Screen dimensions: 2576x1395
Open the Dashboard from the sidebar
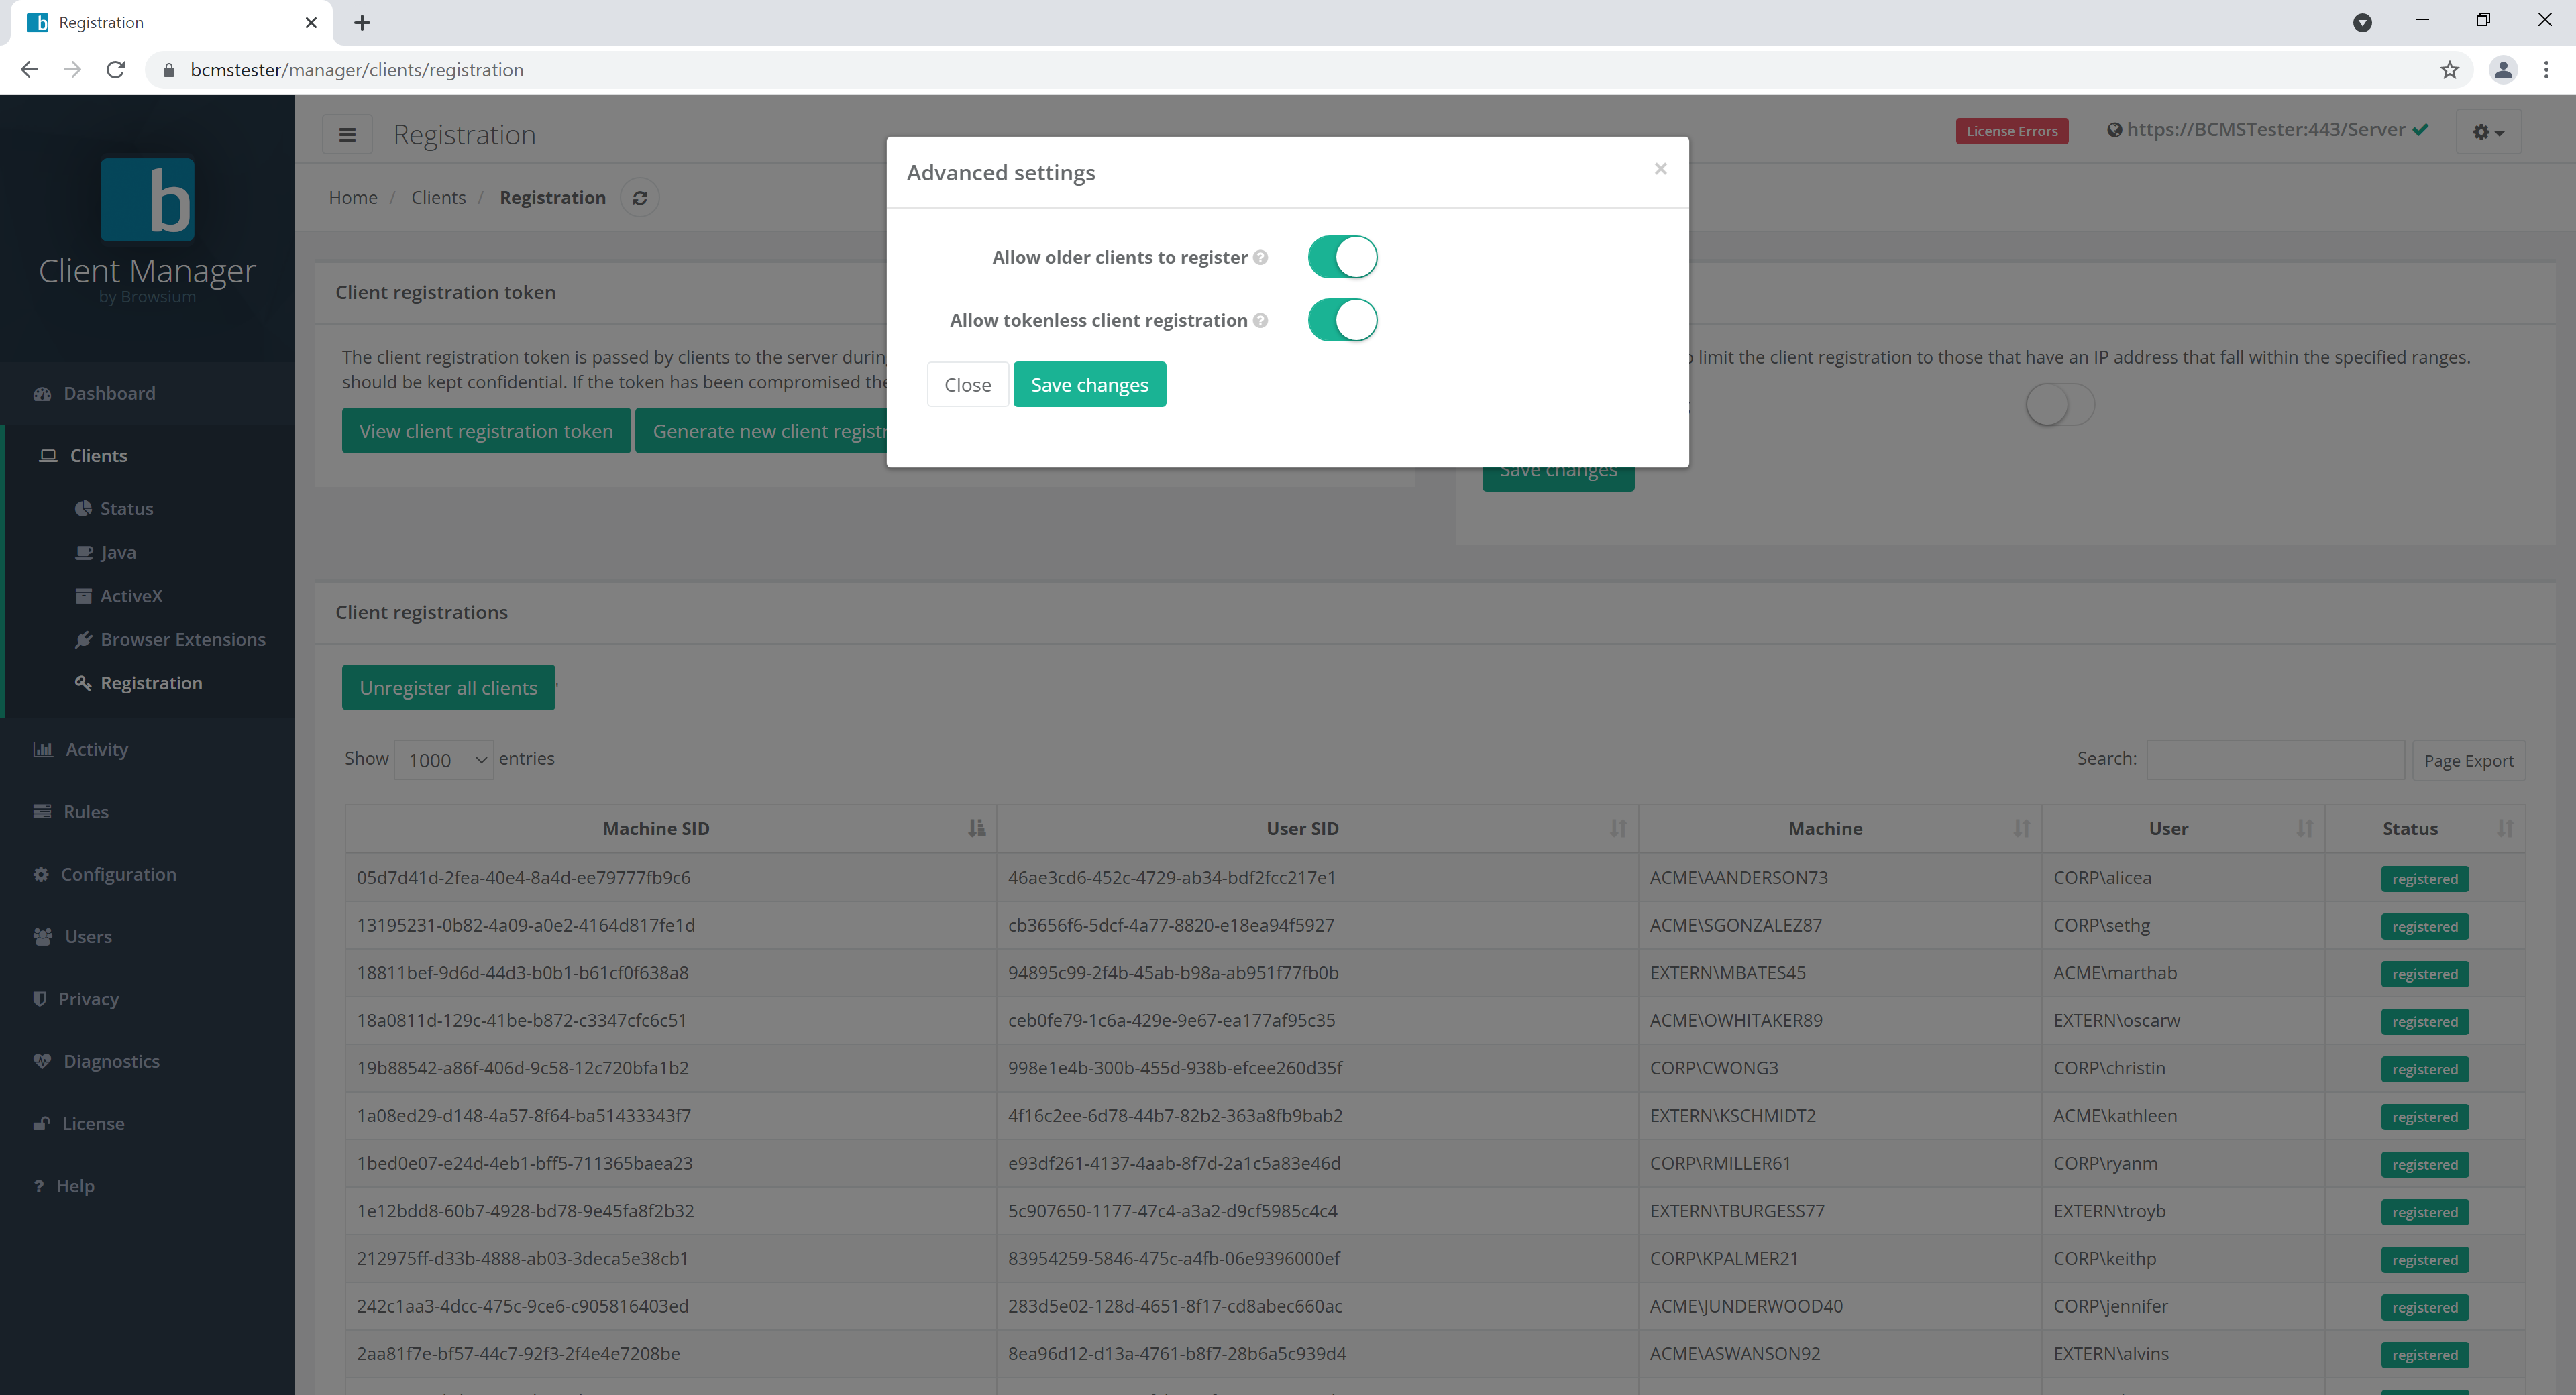[108, 393]
